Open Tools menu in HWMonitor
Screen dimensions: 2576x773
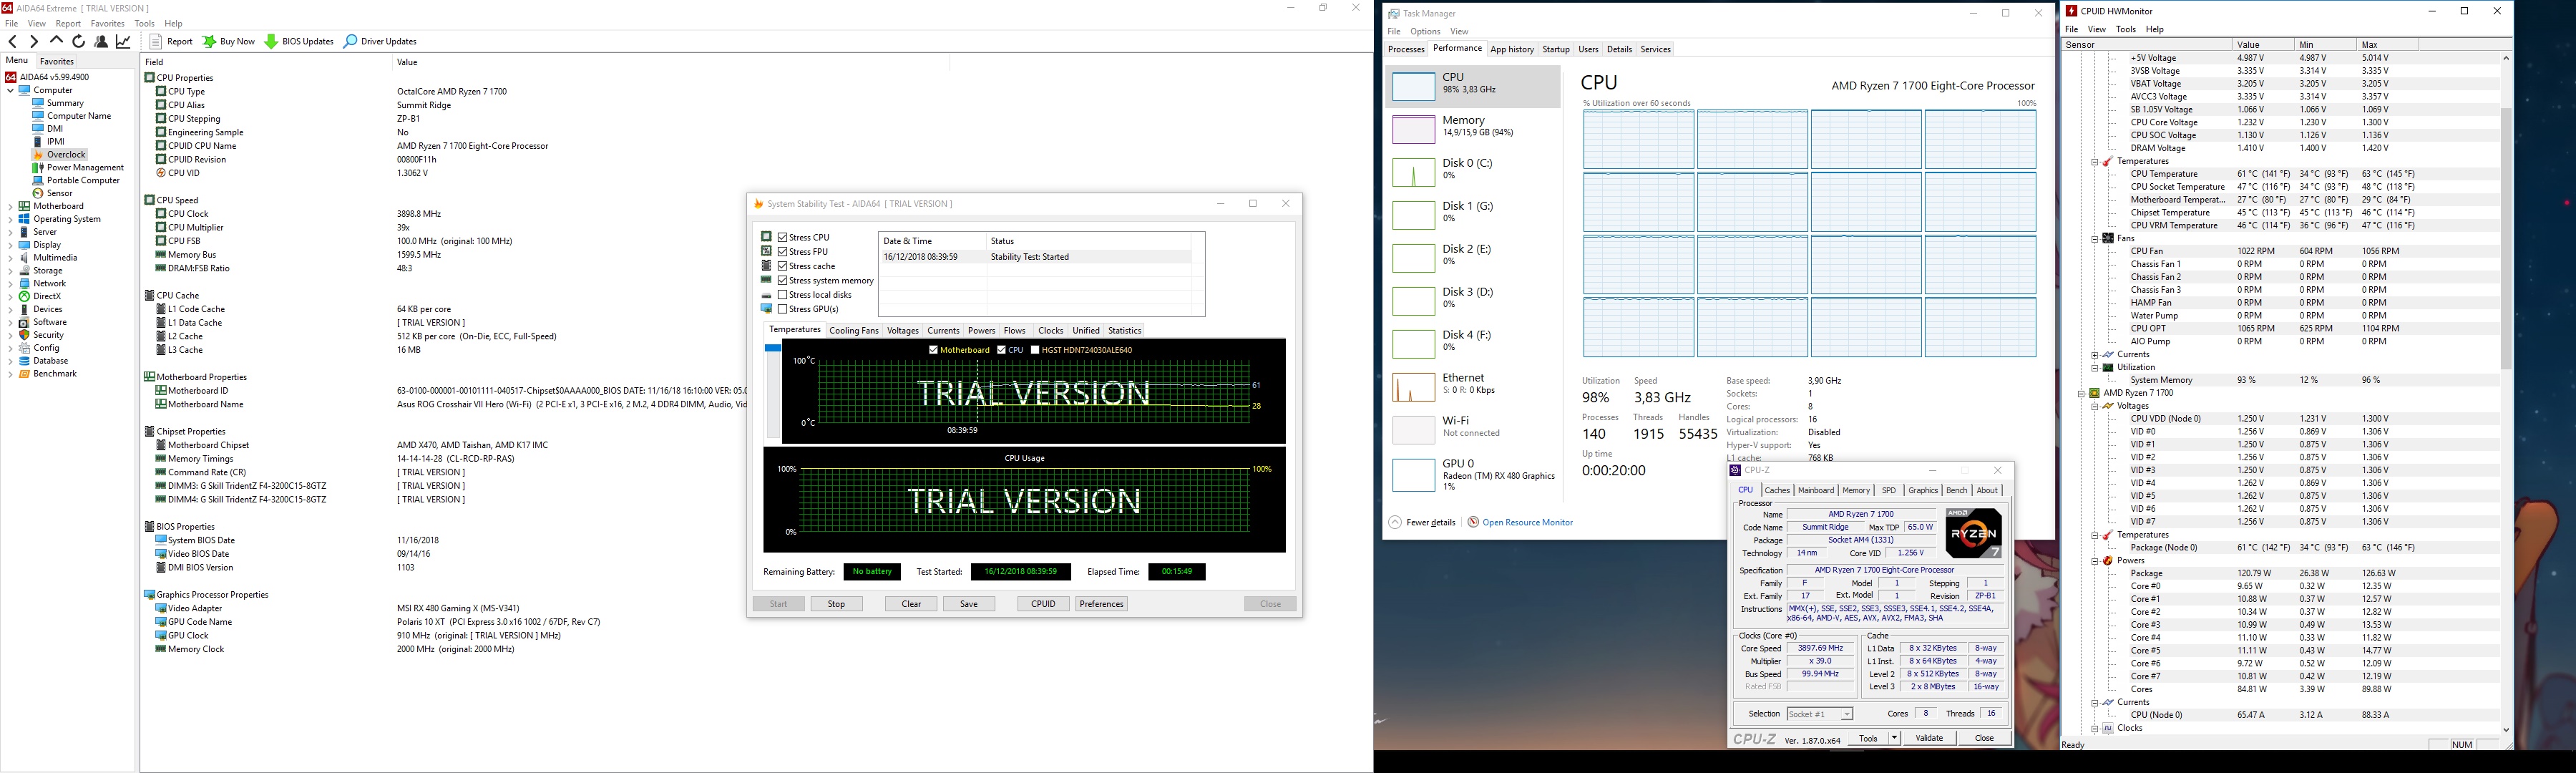coord(2126,29)
